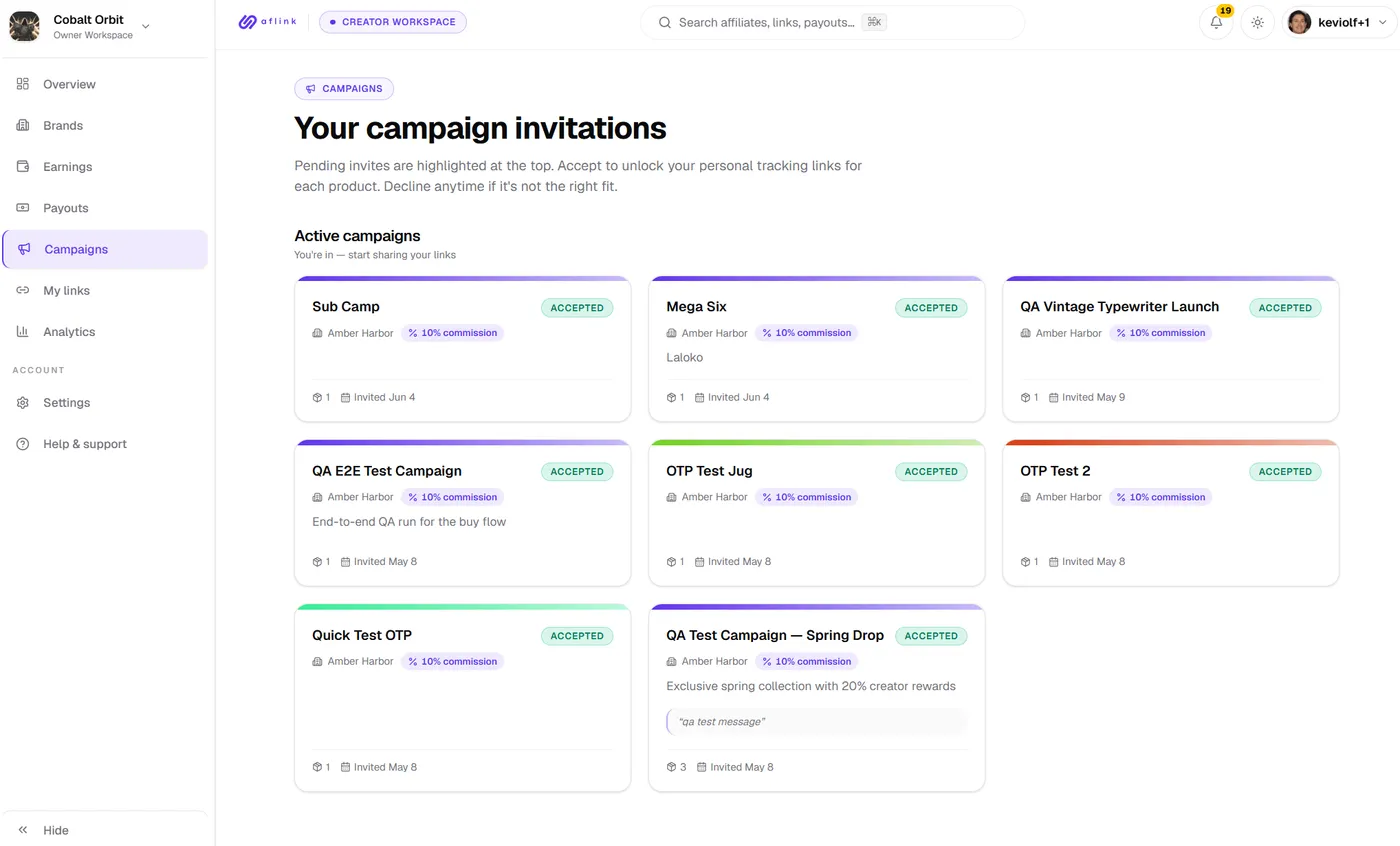Click the Accepted badge on Quick Test OTP
The width and height of the screenshot is (1400, 846).
pos(577,636)
